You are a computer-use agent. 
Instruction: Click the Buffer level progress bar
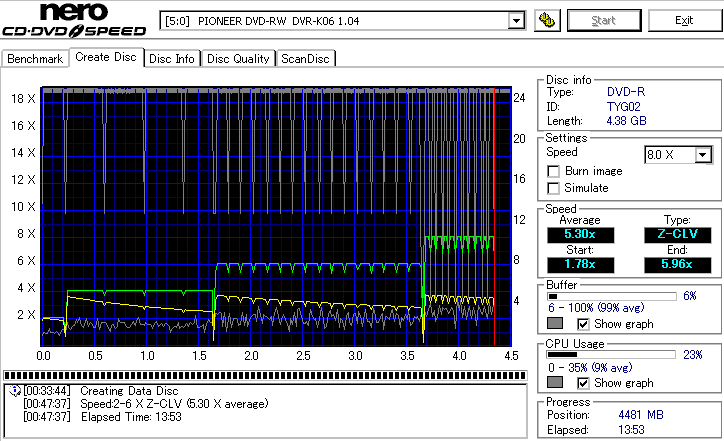coord(612,296)
